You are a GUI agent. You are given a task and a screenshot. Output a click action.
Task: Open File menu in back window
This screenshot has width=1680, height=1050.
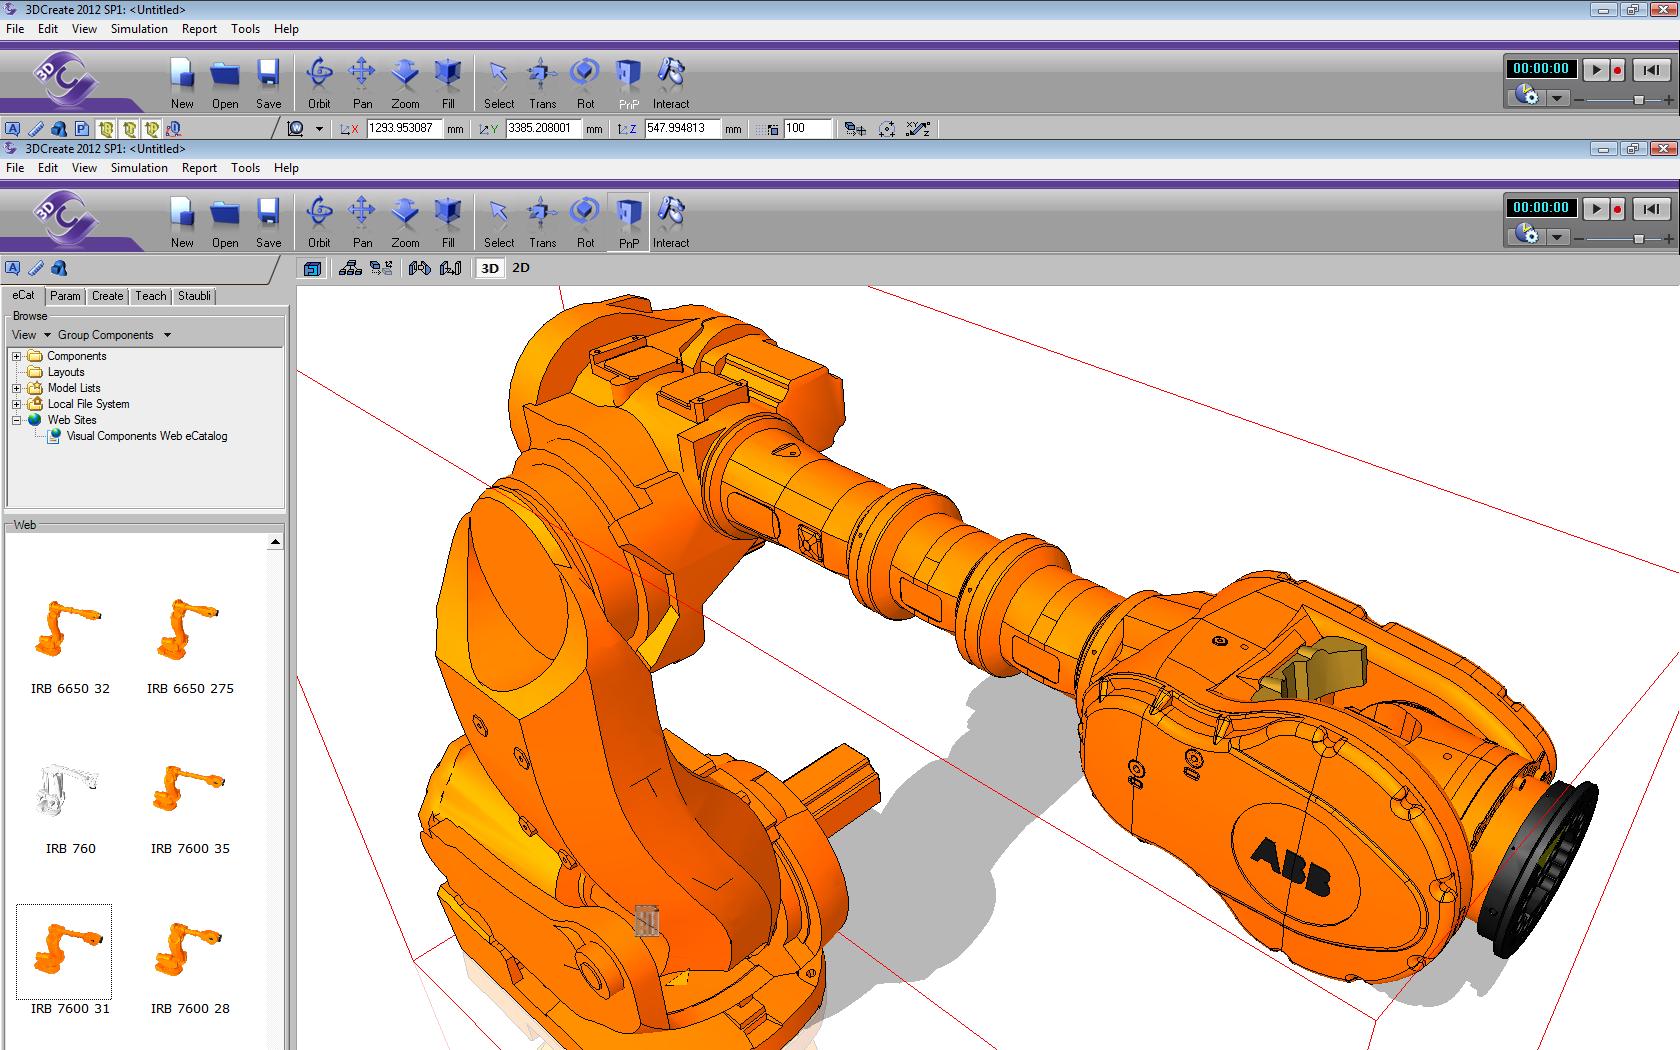click(15, 29)
